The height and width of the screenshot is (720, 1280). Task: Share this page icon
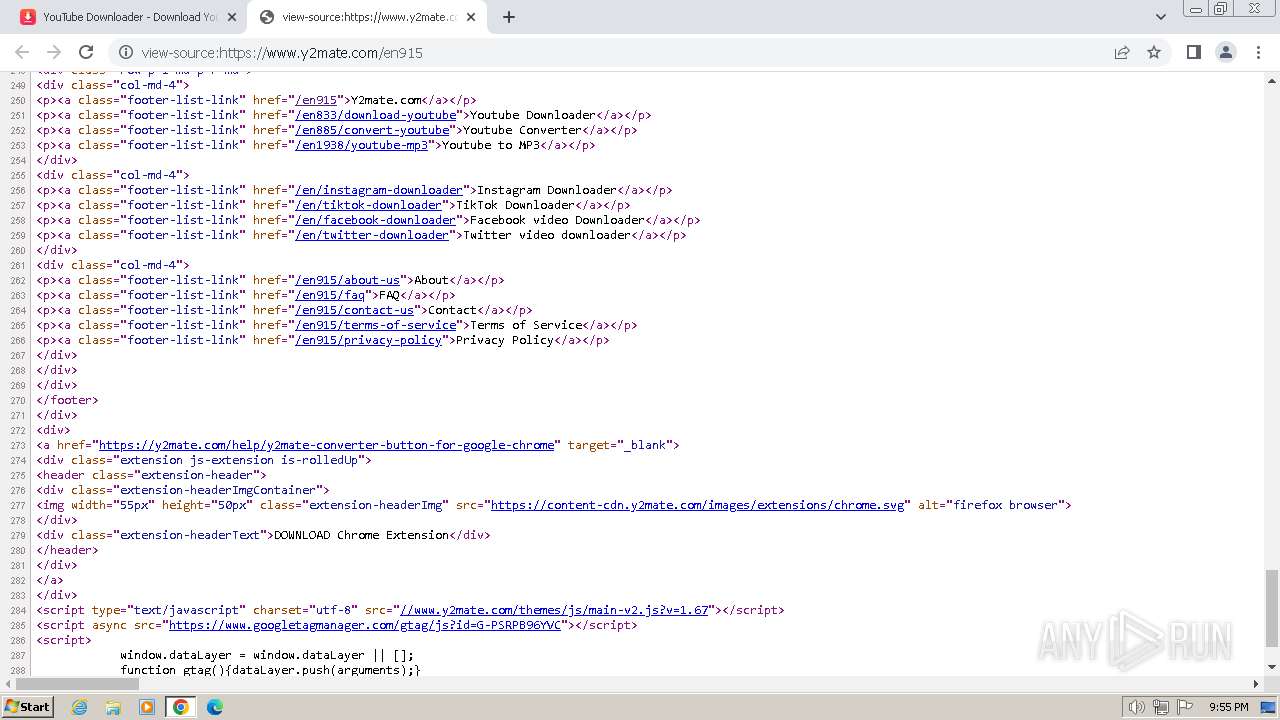pos(1122,53)
